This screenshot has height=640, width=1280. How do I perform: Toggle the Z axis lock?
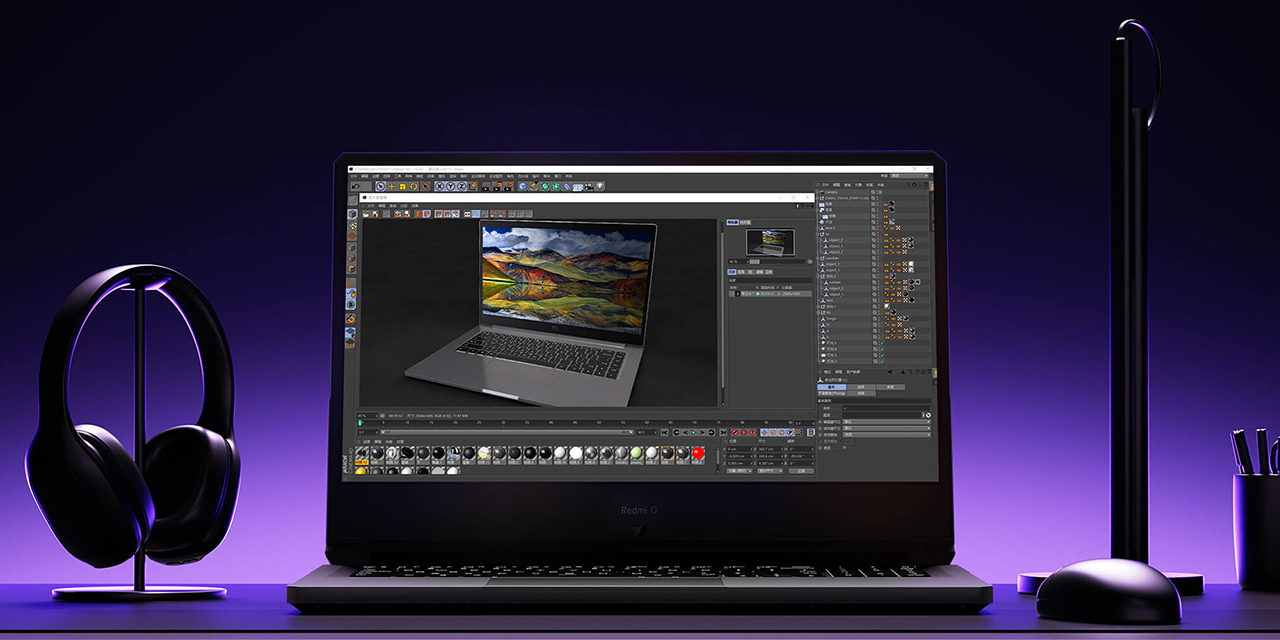(x=462, y=186)
